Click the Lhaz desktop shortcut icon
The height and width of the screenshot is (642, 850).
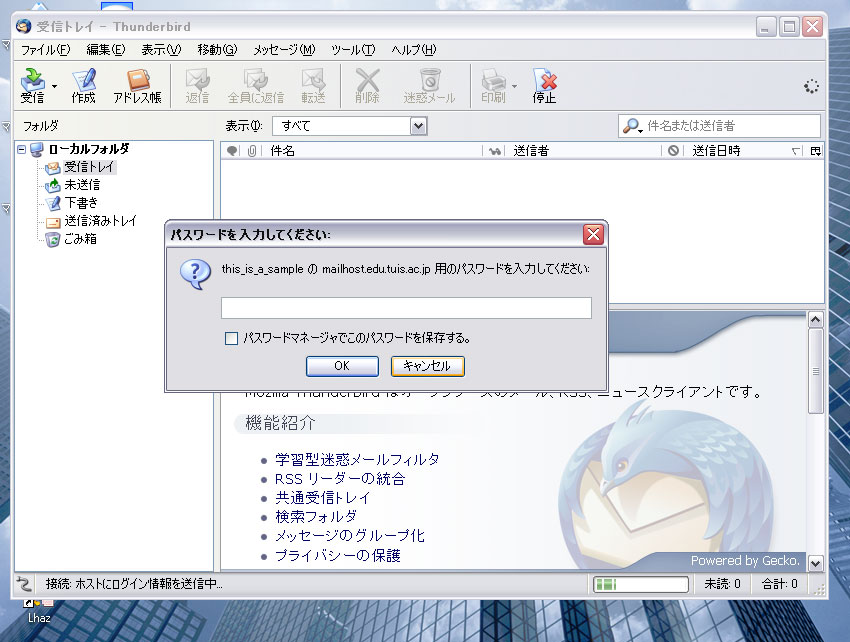(x=39, y=611)
